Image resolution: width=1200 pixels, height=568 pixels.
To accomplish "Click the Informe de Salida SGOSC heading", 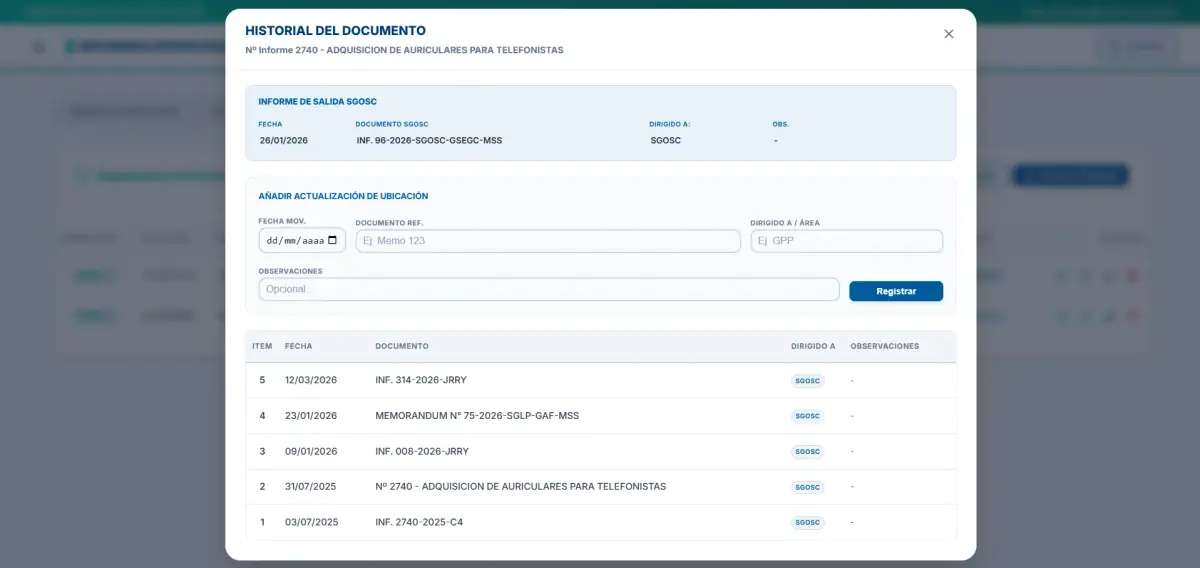I will [x=317, y=102].
